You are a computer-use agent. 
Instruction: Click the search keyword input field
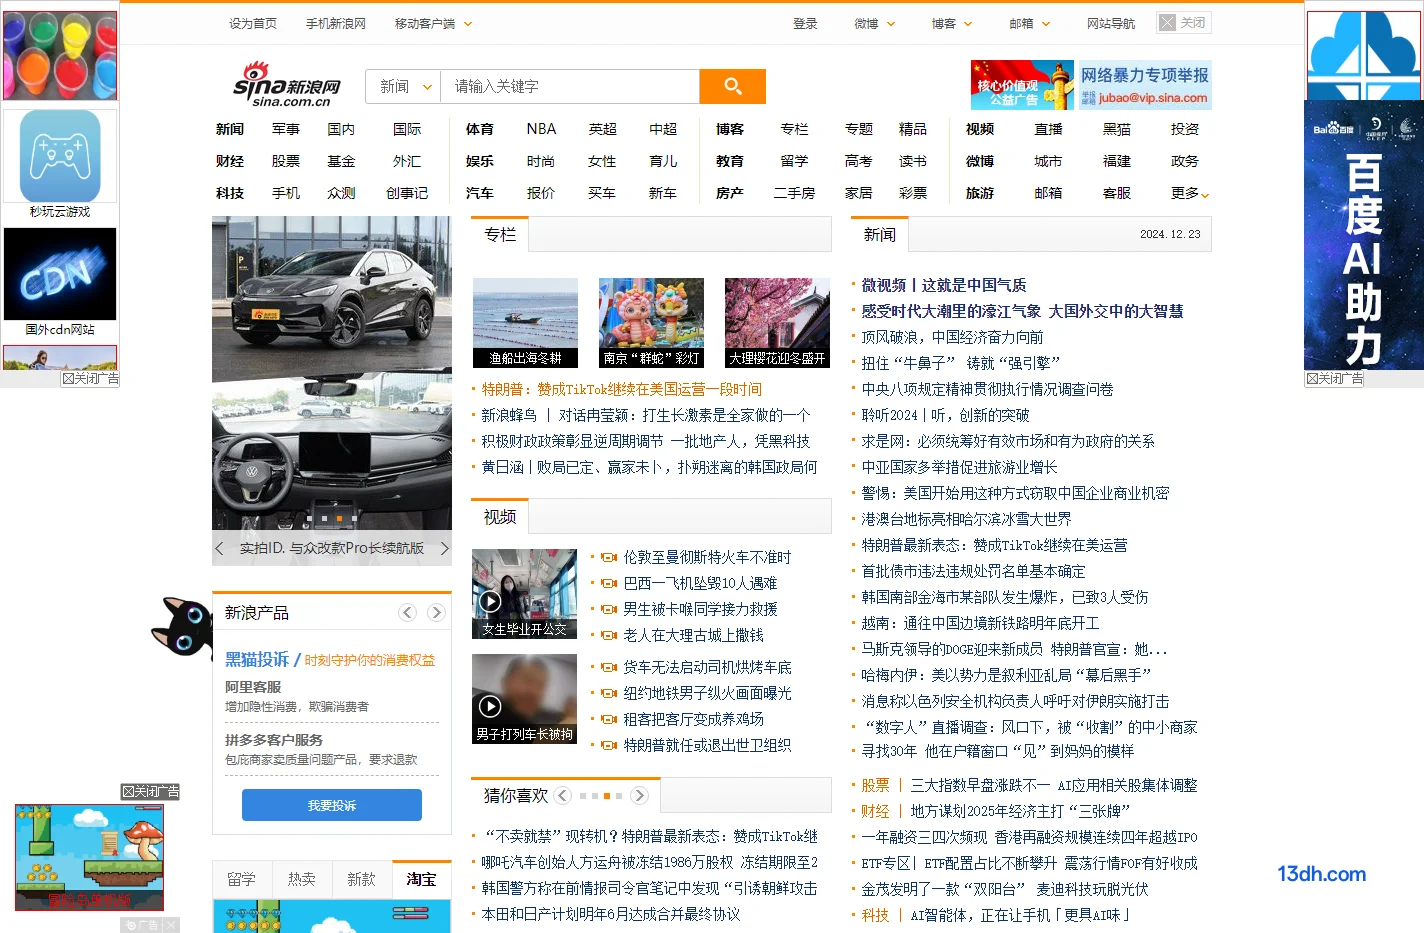pos(570,86)
